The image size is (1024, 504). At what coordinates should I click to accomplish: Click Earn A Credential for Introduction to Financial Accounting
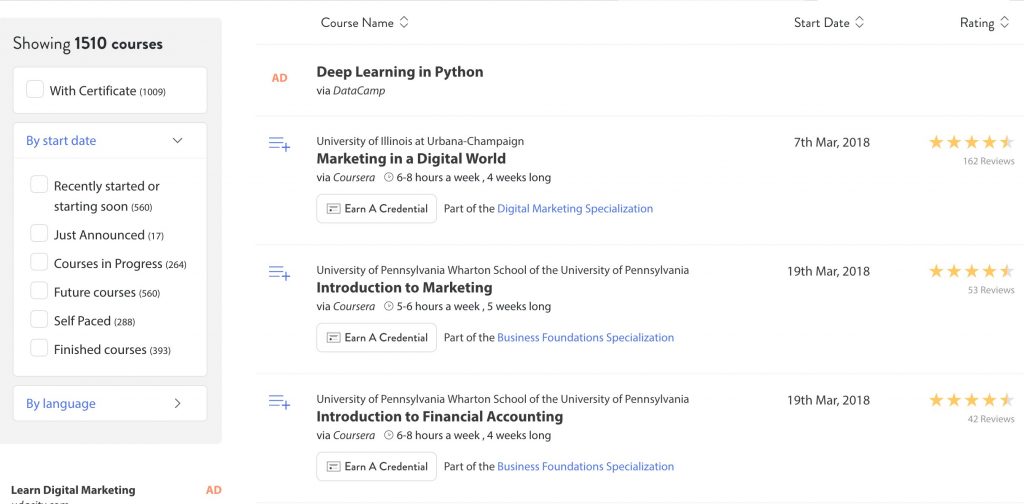tap(377, 467)
